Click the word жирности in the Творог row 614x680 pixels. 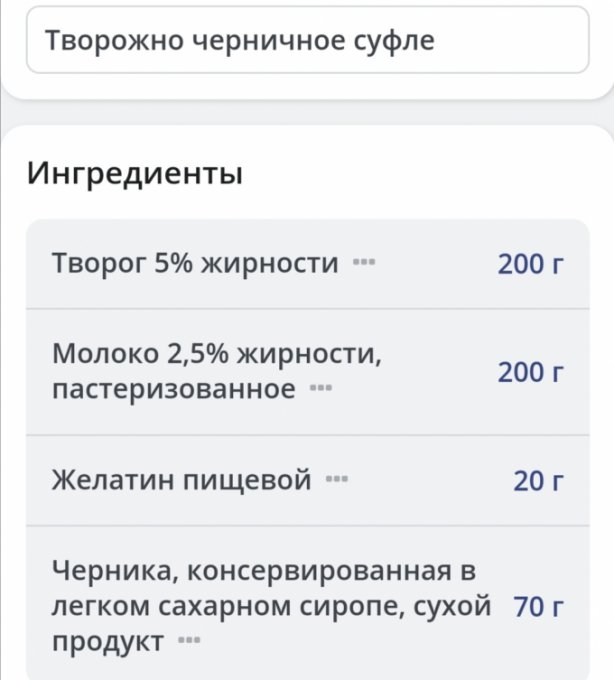270,264
